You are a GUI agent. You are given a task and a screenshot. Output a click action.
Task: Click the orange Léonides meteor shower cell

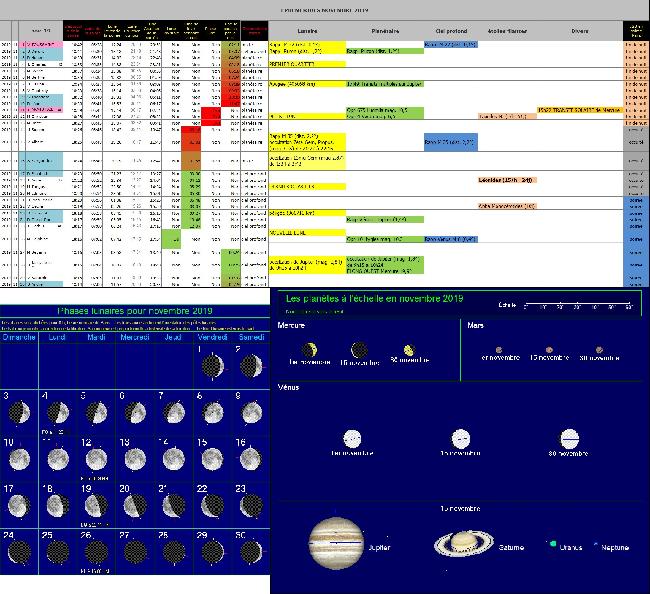(507, 180)
